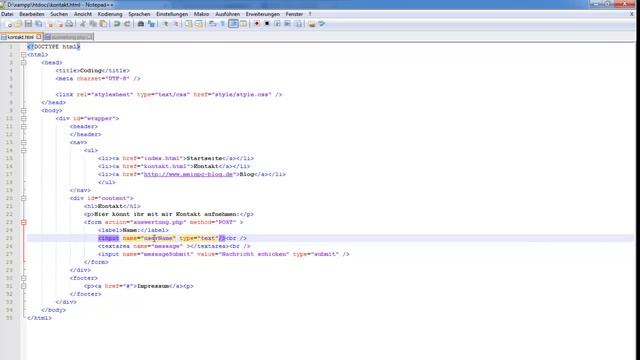Image resolution: width=640 pixels, height=360 pixels.
Task: Collapse the header block on line 11
Action: point(24,127)
